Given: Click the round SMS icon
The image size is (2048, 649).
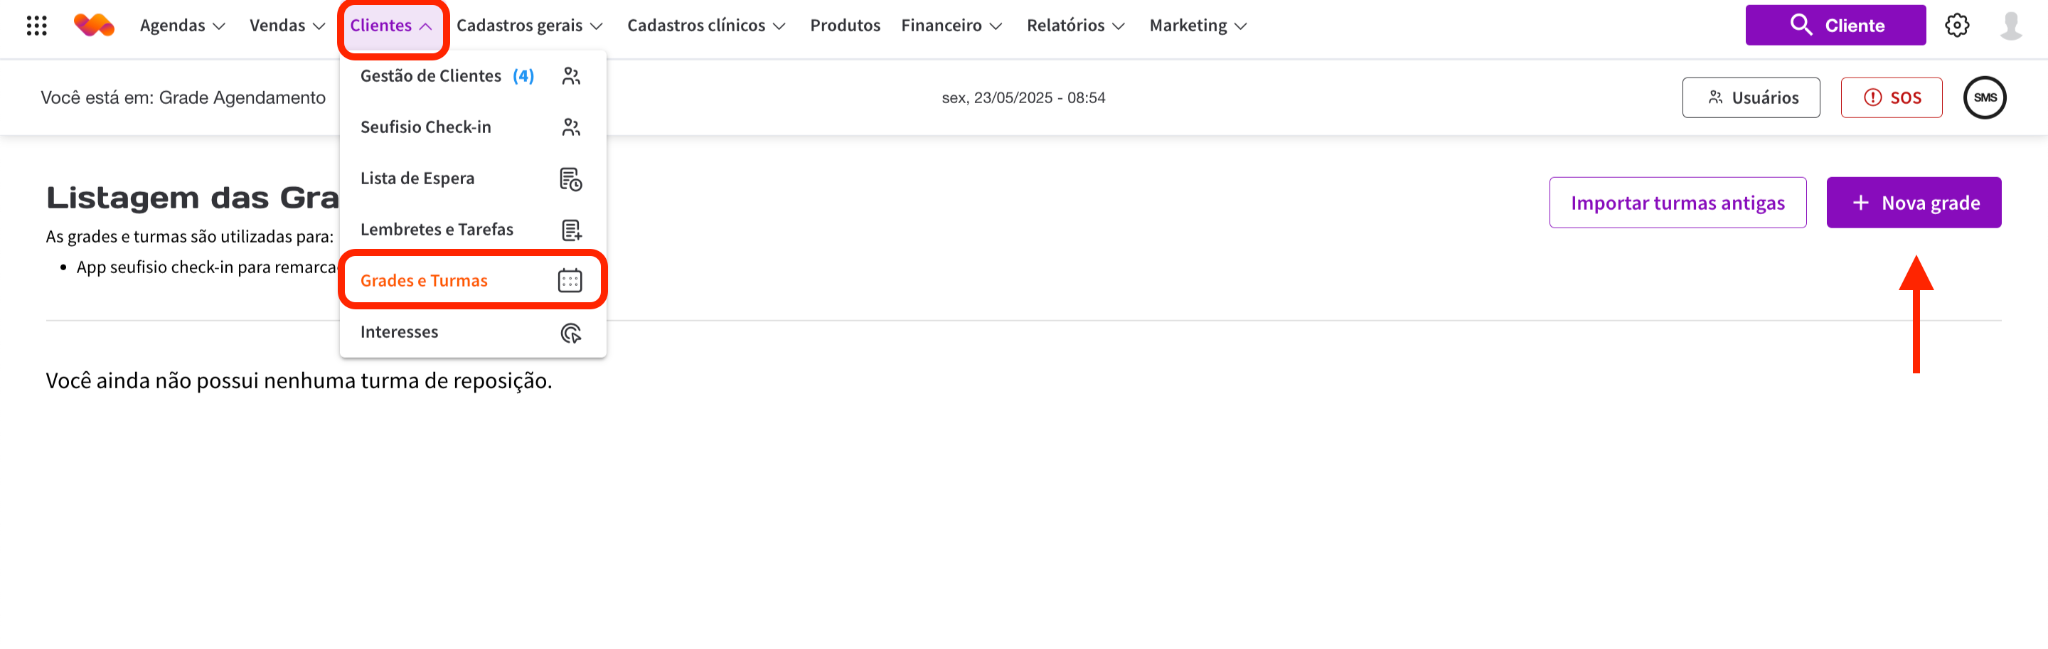Looking at the screenshot, I should (1984, 98).
